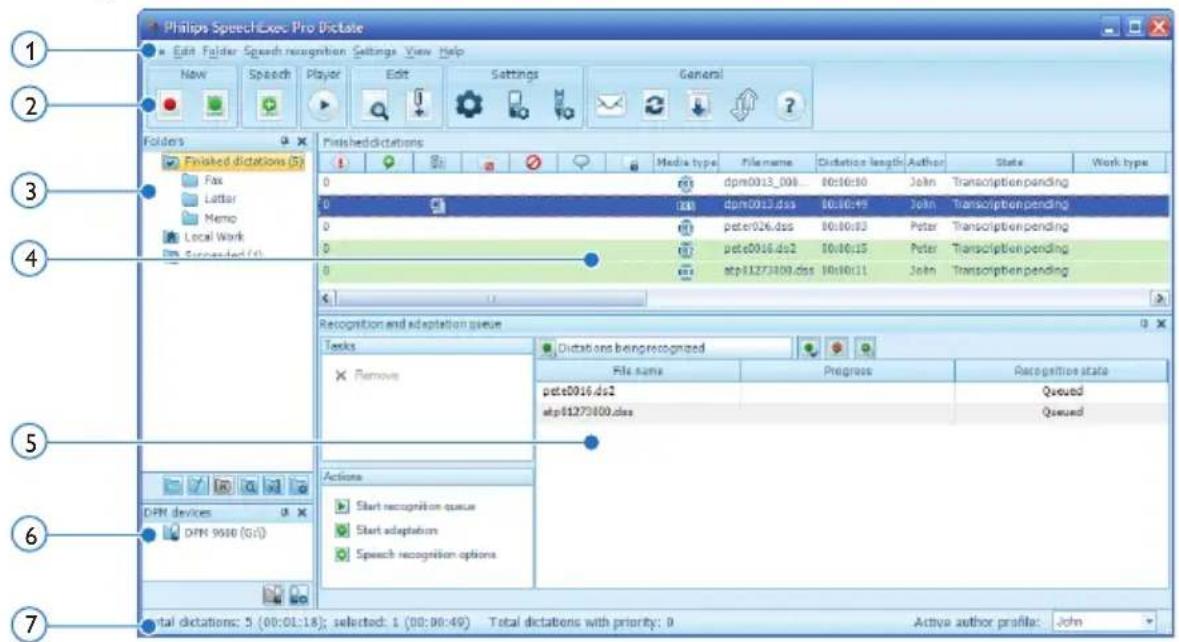Click first folder icon in Folders panel toolbar
This screenshot has width=1179, height=642.
coord(172,486)
